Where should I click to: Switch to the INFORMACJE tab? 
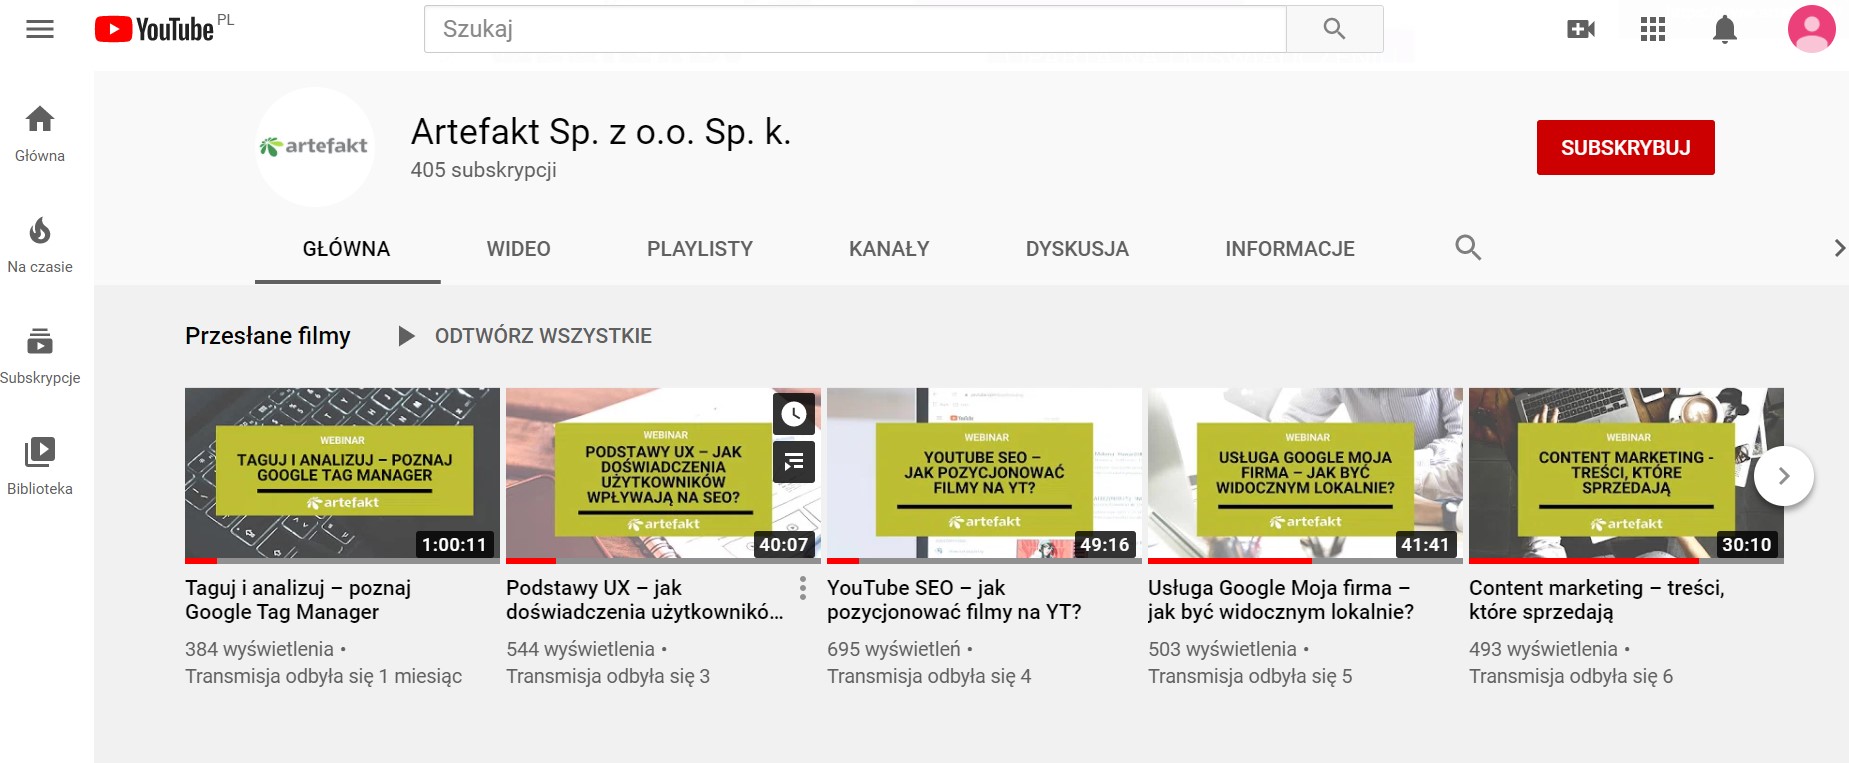[x=1290, y=249]
